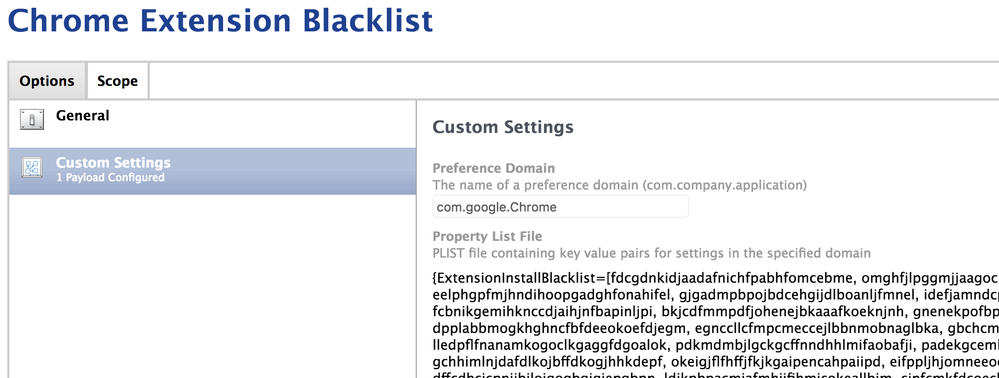This screenshot has width=999, height=378.
Task: Click the '1 Payload Configured' subtitle
Action: [110, 178]
